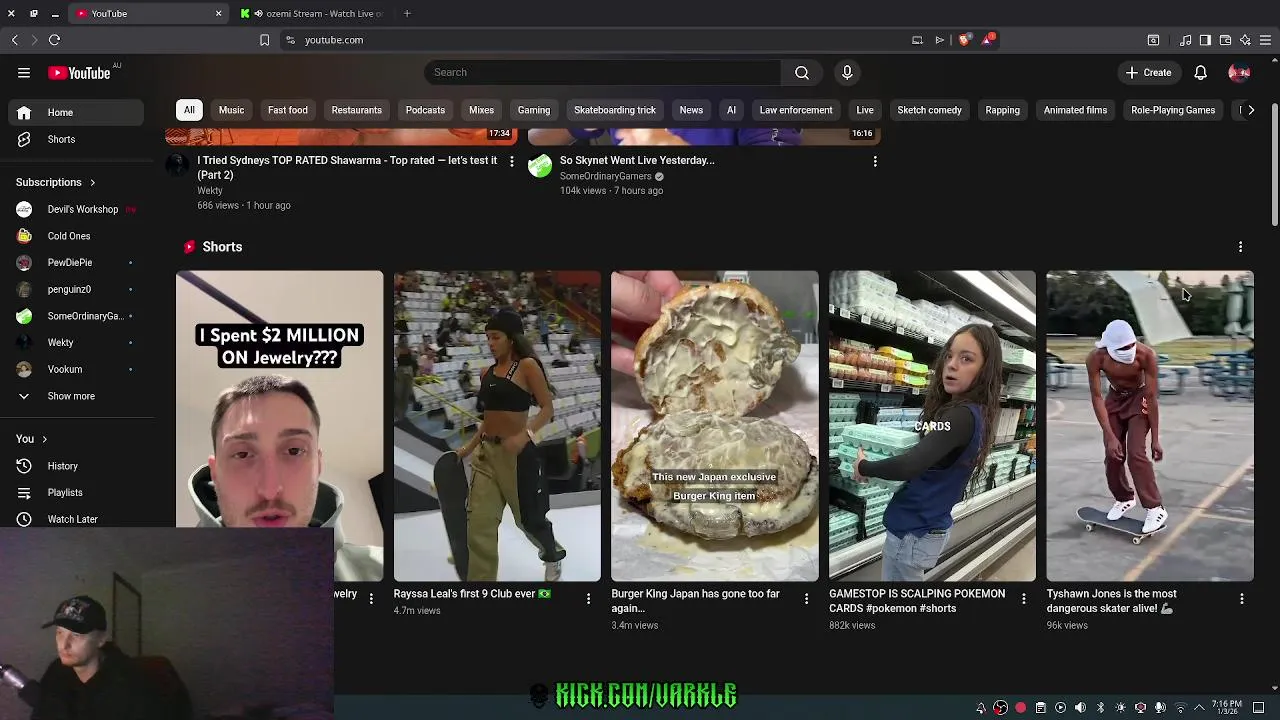Image resolution: width=1280 pixels, height=720 pixels.
Task: Select the Role-Playing Games chip
Action: click(x=1173, y=110)
